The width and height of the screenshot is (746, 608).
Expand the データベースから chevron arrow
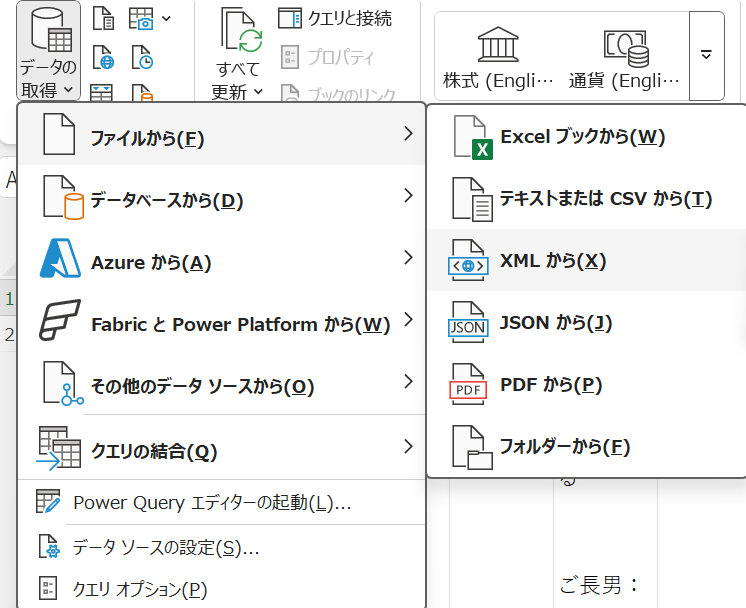pos(408,196)
